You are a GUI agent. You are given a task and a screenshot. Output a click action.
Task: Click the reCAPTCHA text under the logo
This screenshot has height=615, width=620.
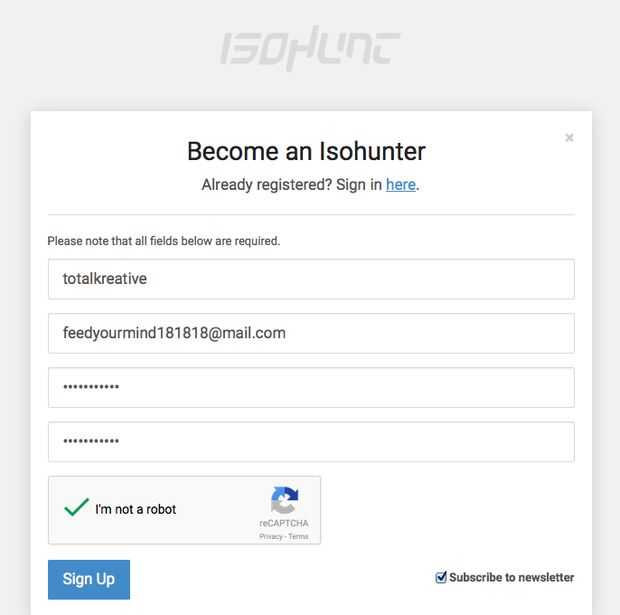click(284, 524)
